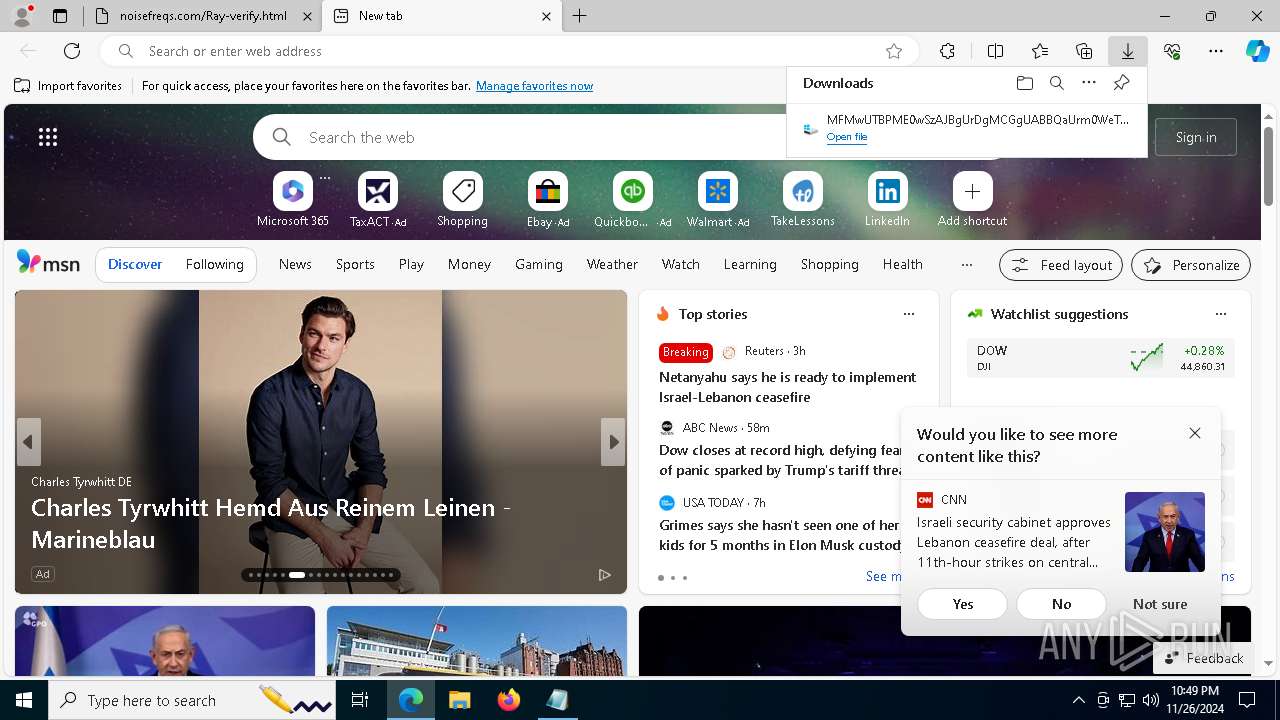Open the Browser essentials icon

click(1172, 51)
